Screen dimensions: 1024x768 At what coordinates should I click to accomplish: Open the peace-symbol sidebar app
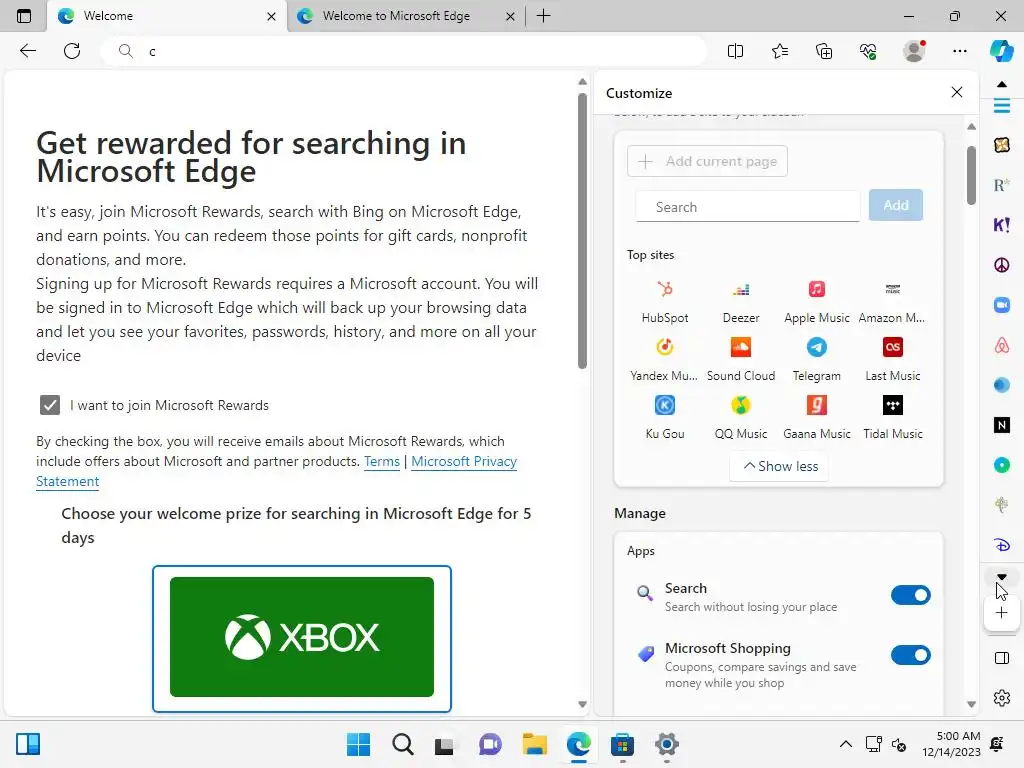click(1001, 265)
